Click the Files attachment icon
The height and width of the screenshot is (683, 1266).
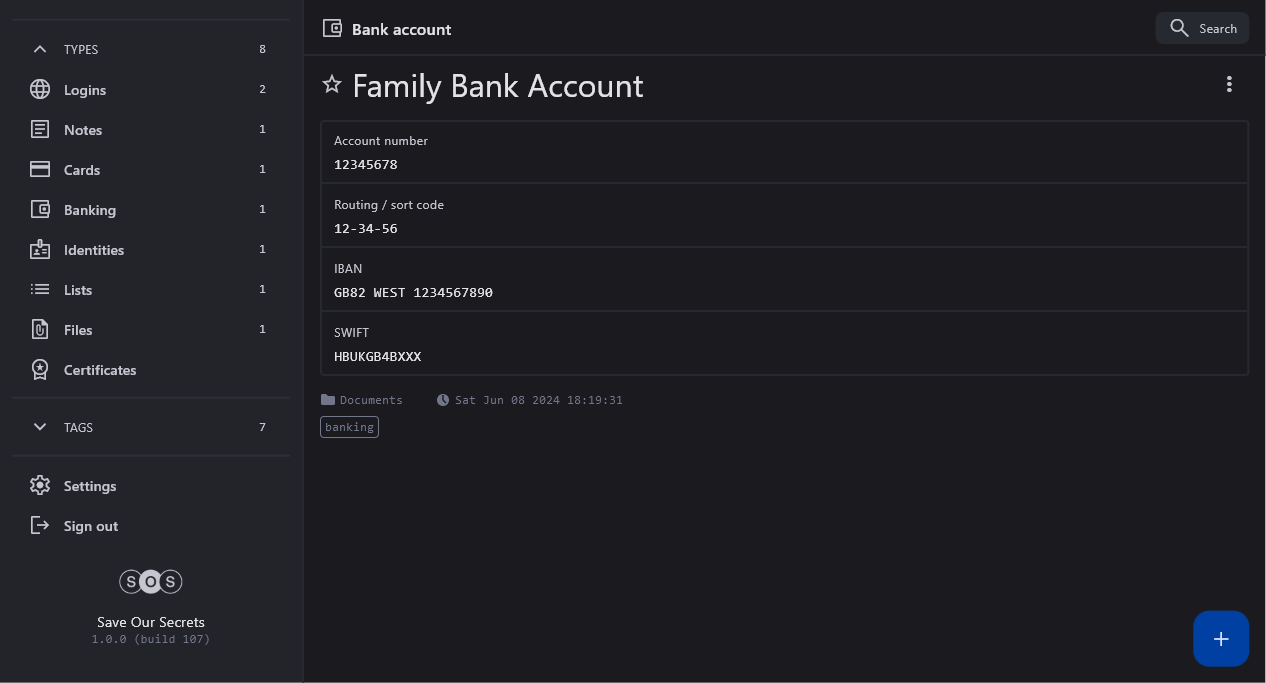40,330
